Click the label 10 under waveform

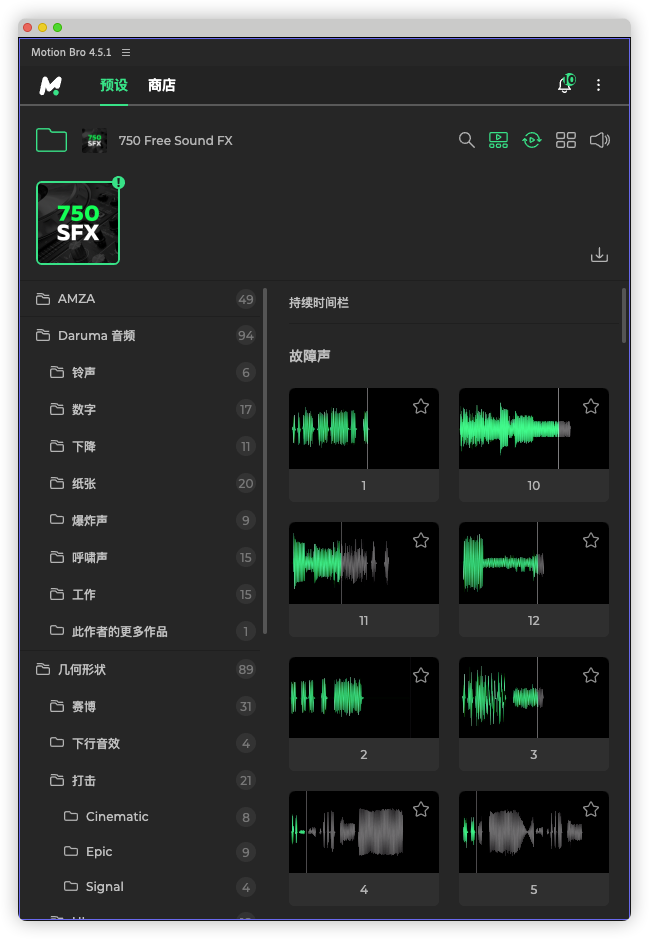point(533,486)
